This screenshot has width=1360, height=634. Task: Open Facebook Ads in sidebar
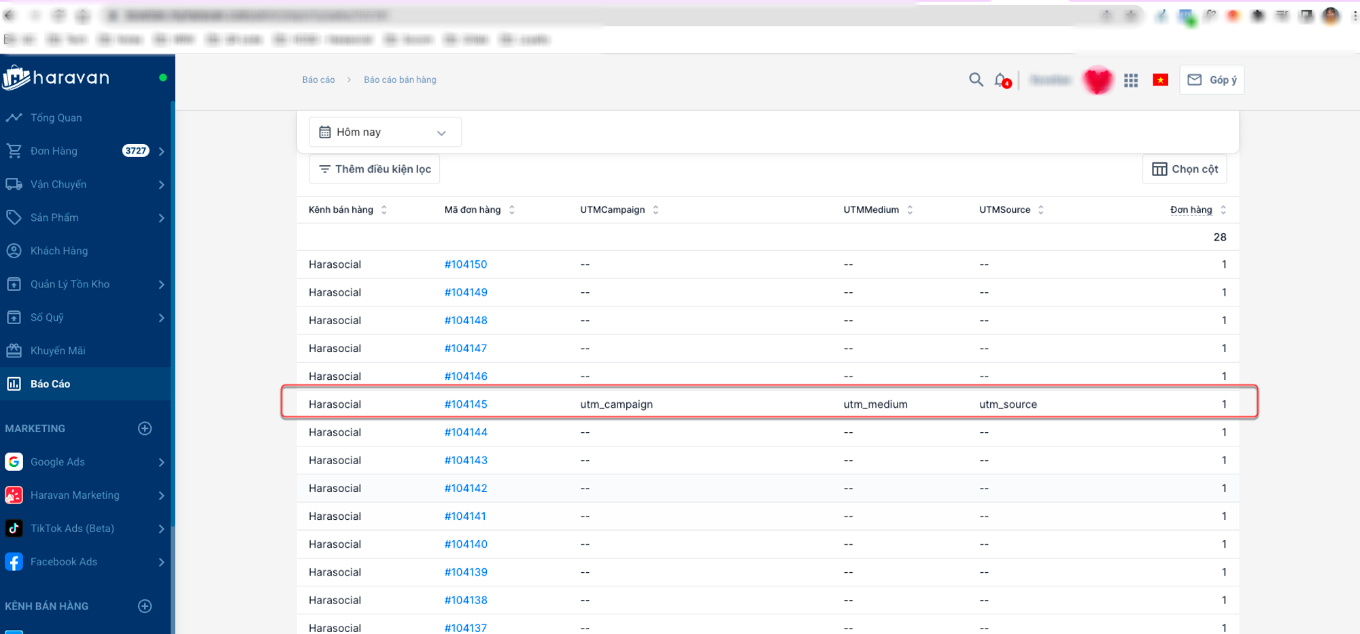click(63, 562)
